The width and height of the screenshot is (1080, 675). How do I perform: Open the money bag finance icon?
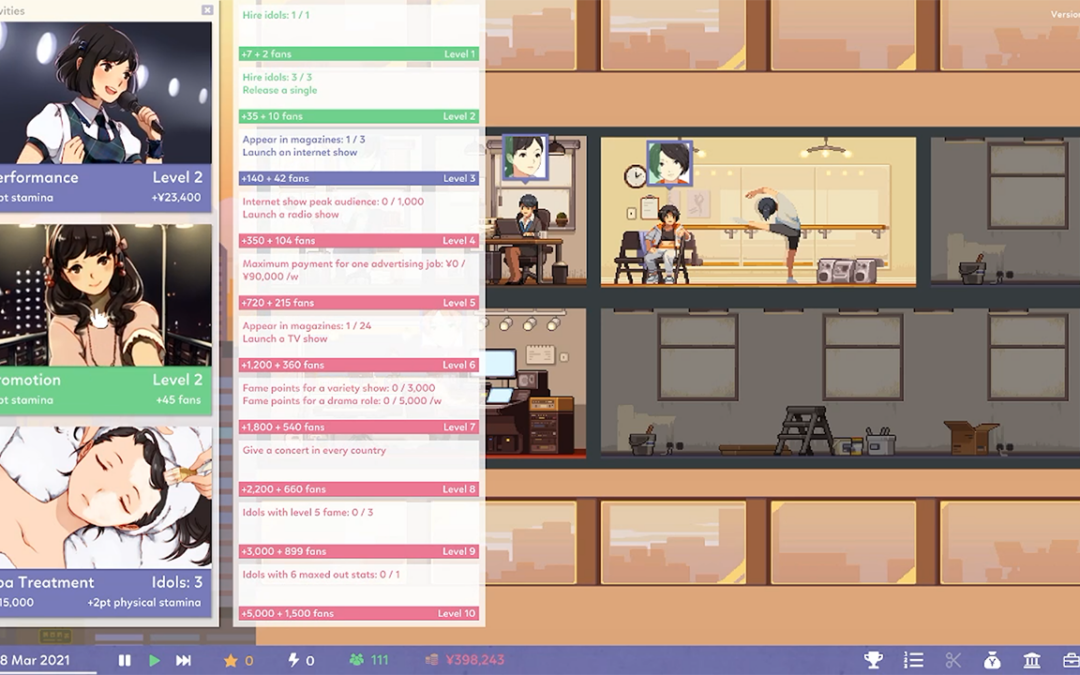992,660
